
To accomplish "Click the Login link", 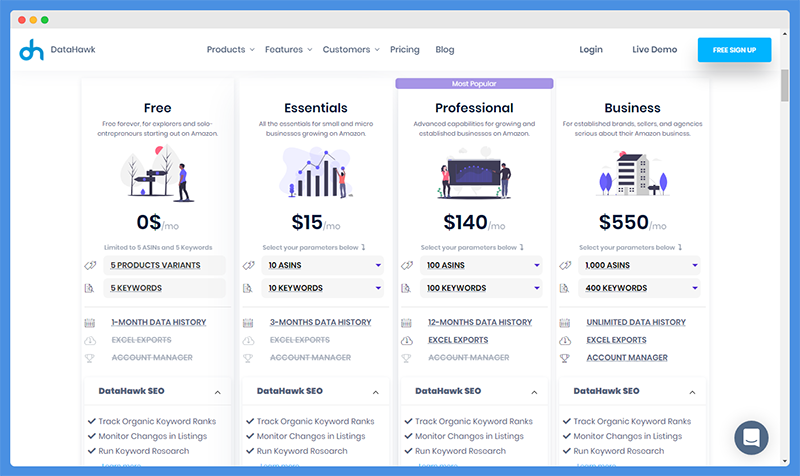I will coord(591,49).
